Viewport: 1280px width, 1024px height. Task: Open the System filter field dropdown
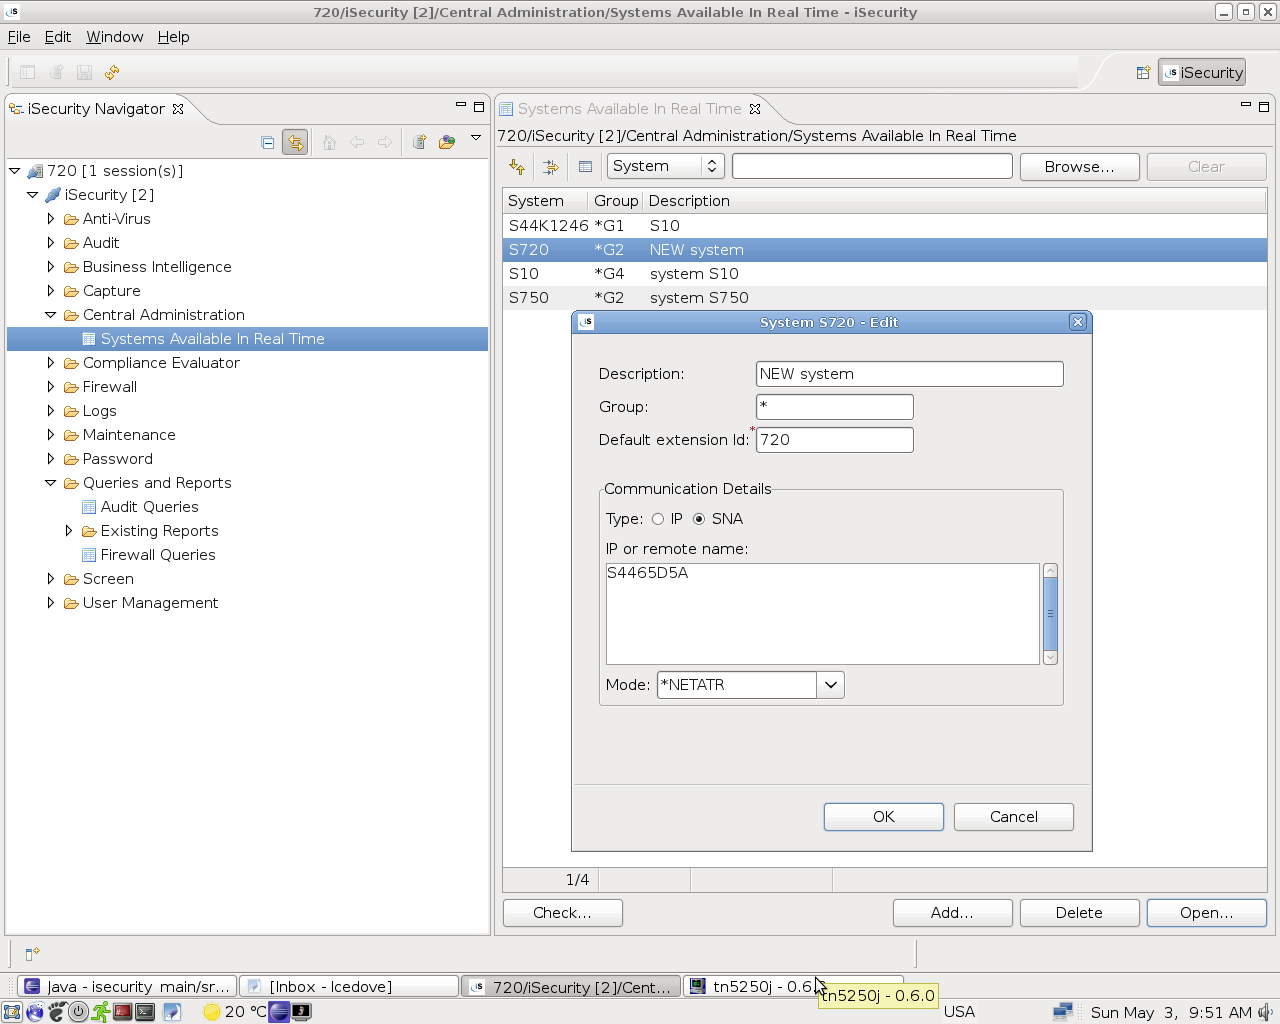click(666, 166)
